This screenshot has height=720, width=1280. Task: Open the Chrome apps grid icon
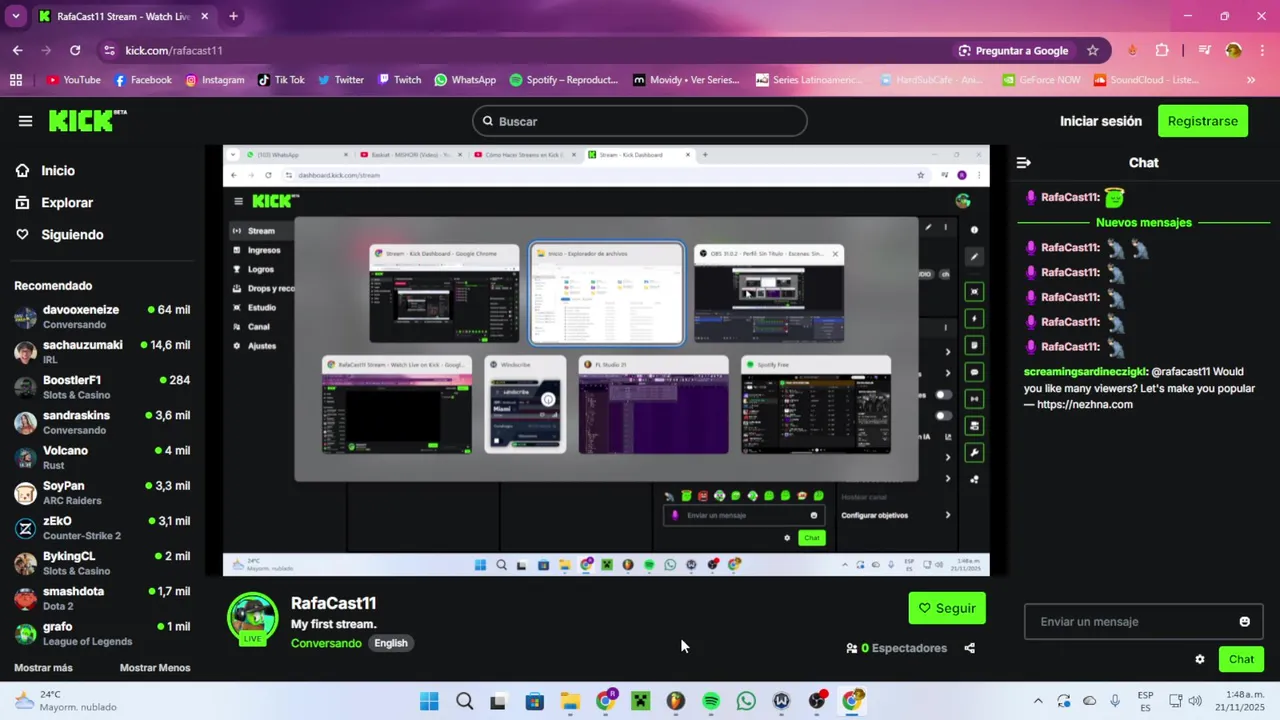[x=15, y=80]
